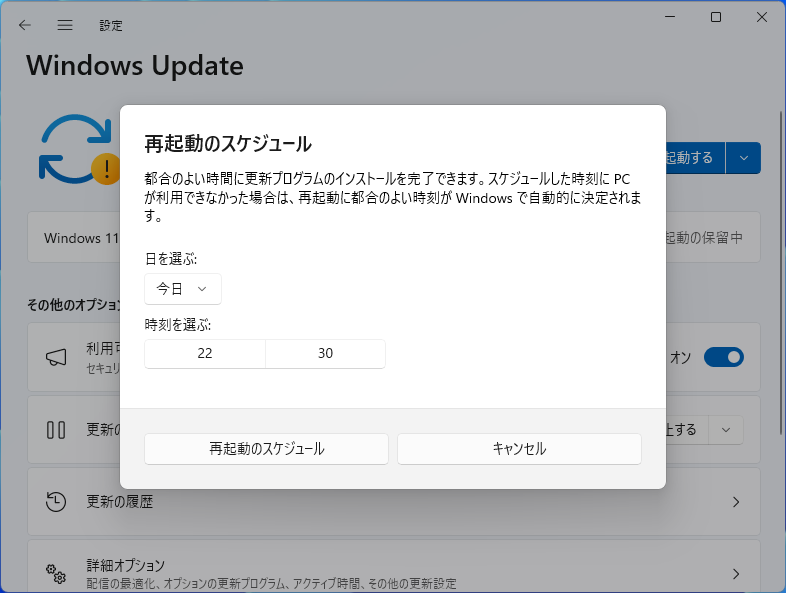
Task: Open 更新の履歴 row
Action: [394, 502]
